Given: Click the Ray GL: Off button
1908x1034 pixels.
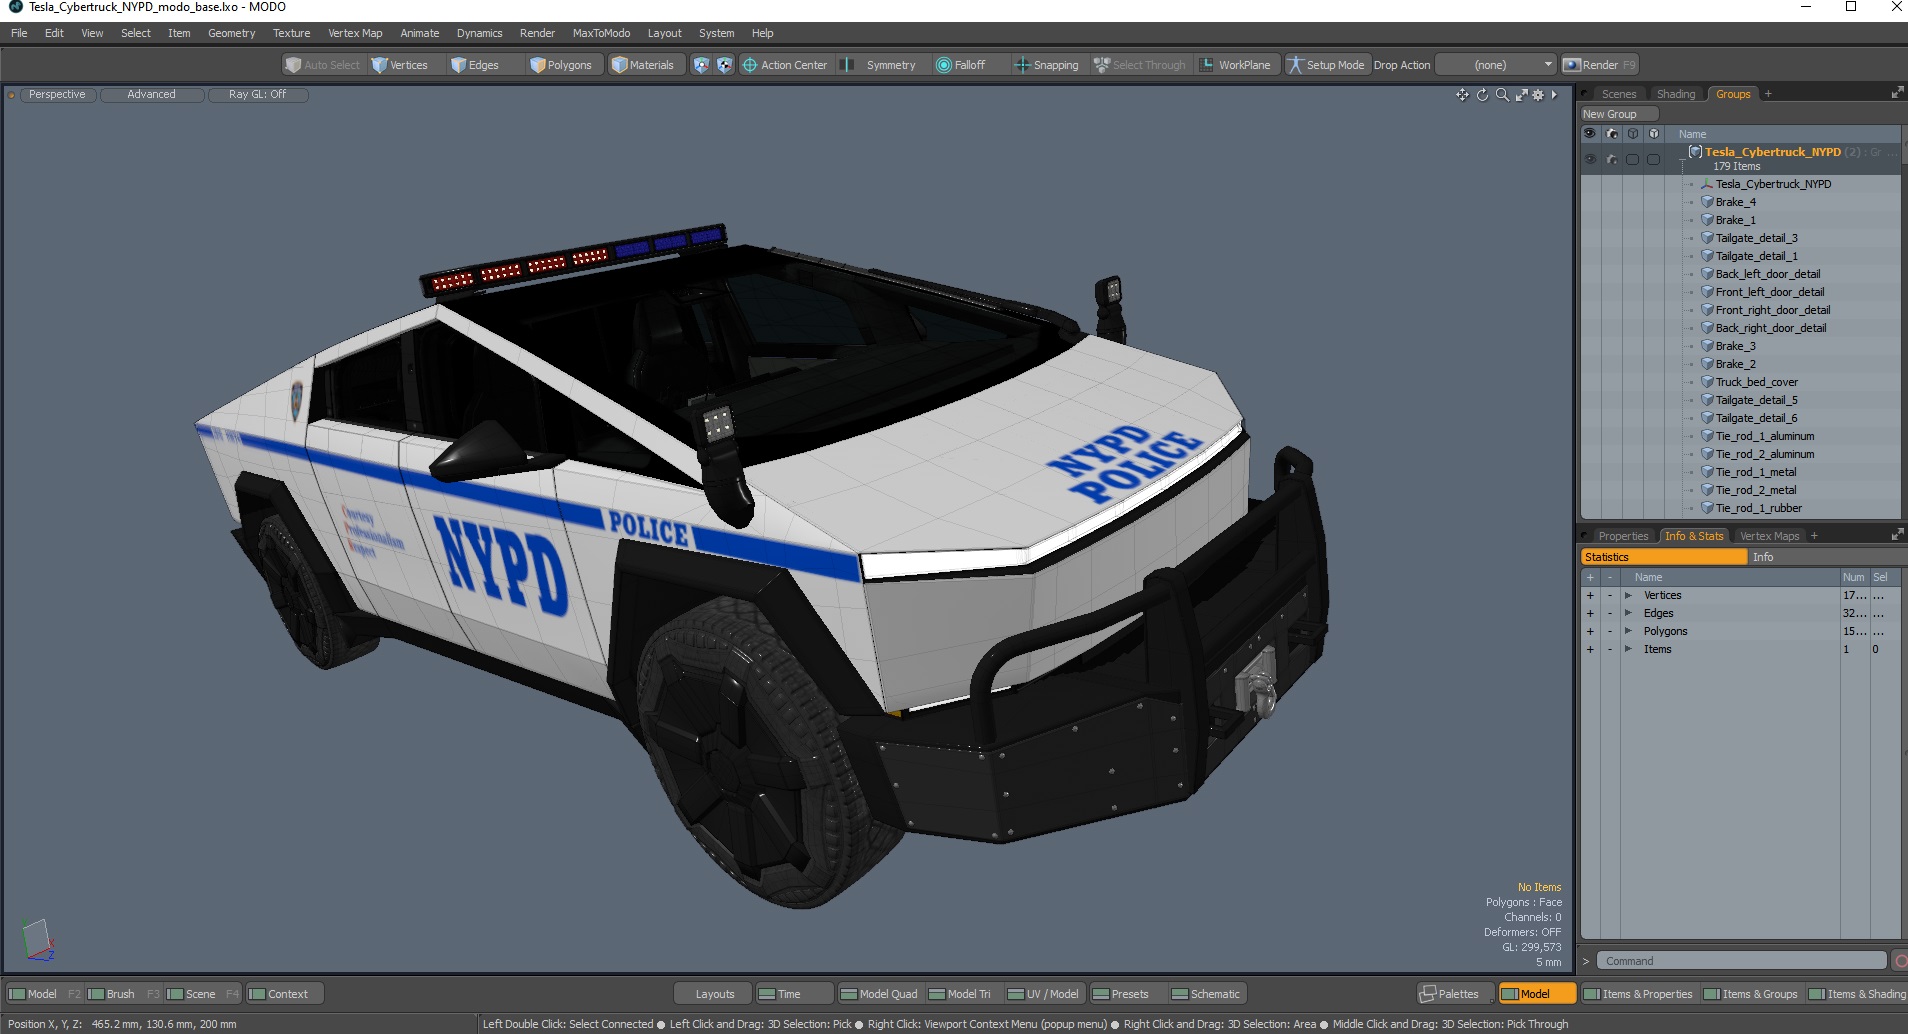Looking at the screenshot, I should pyautogui.click(x=257, y=94).
